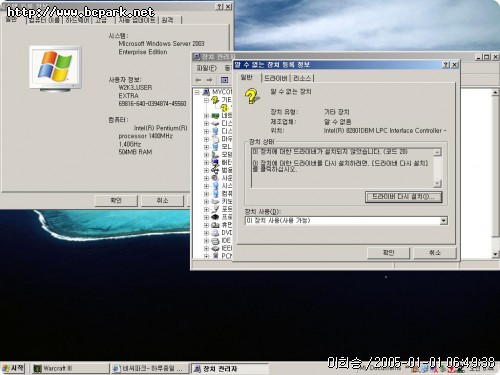Click 취소 in the device properties dialog
Viewport: 500px width, 375px height.
tap(435, 253)
